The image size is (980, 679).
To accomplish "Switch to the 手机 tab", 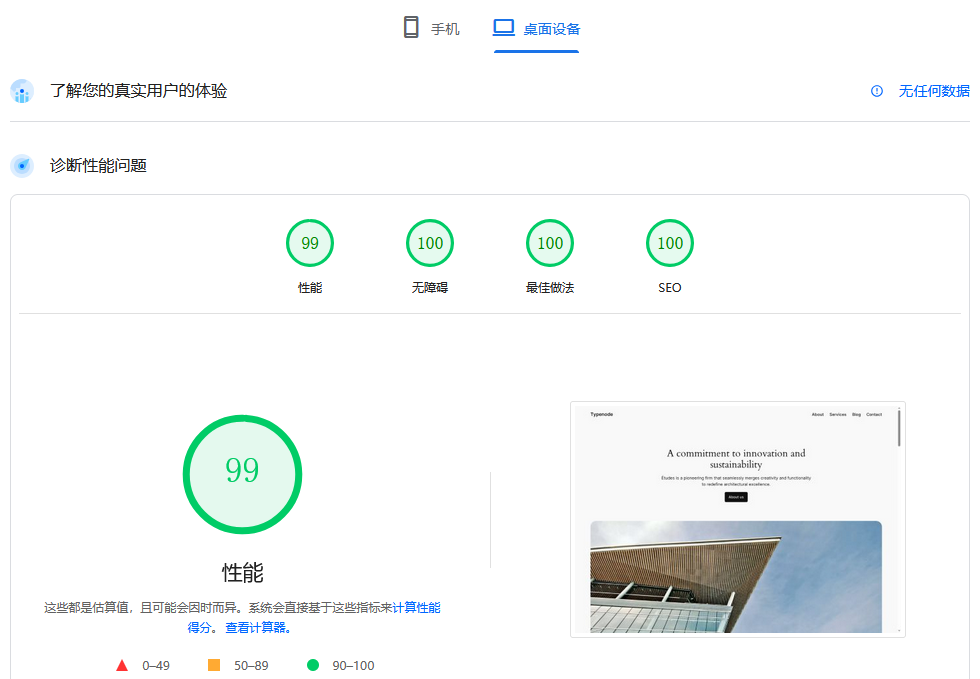I will (x=445, y=29).
